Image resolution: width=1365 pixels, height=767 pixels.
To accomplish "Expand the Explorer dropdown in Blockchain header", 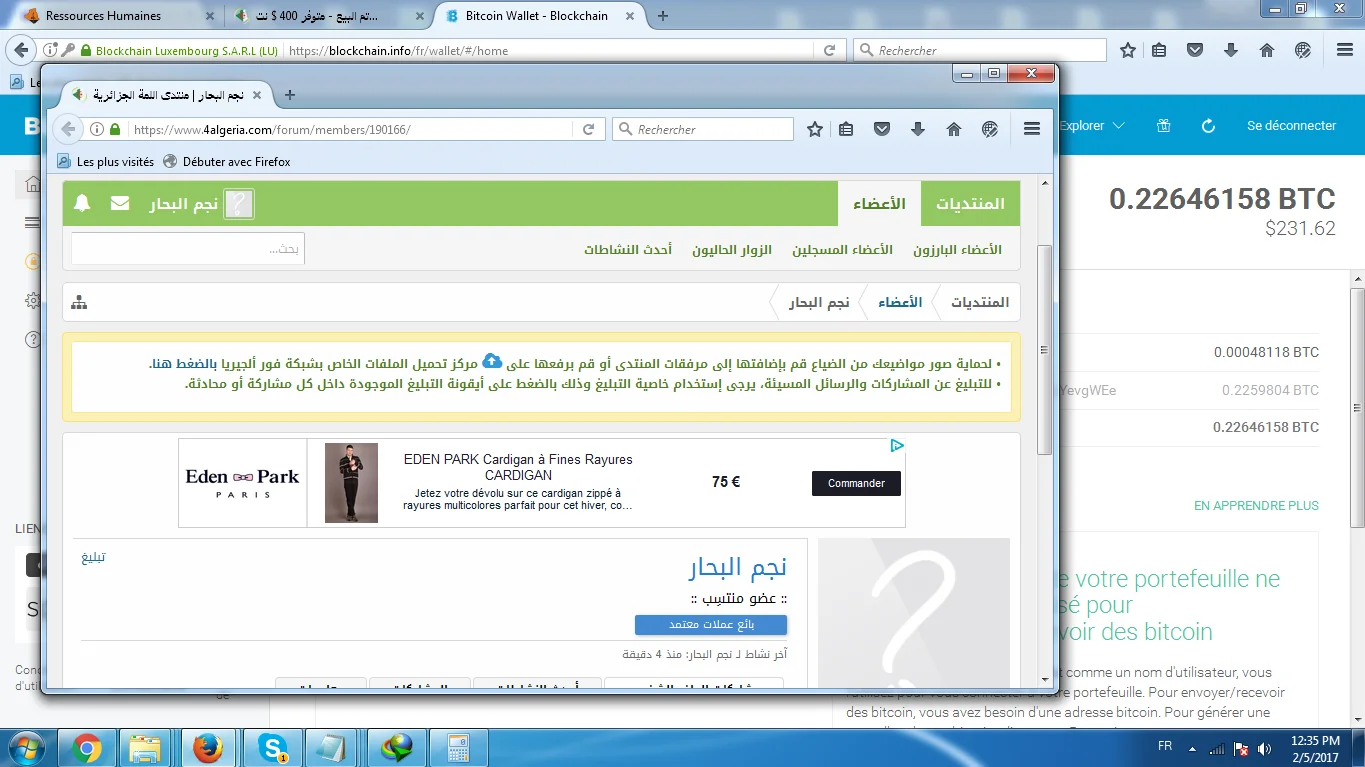I will (x=1091, y=126).
